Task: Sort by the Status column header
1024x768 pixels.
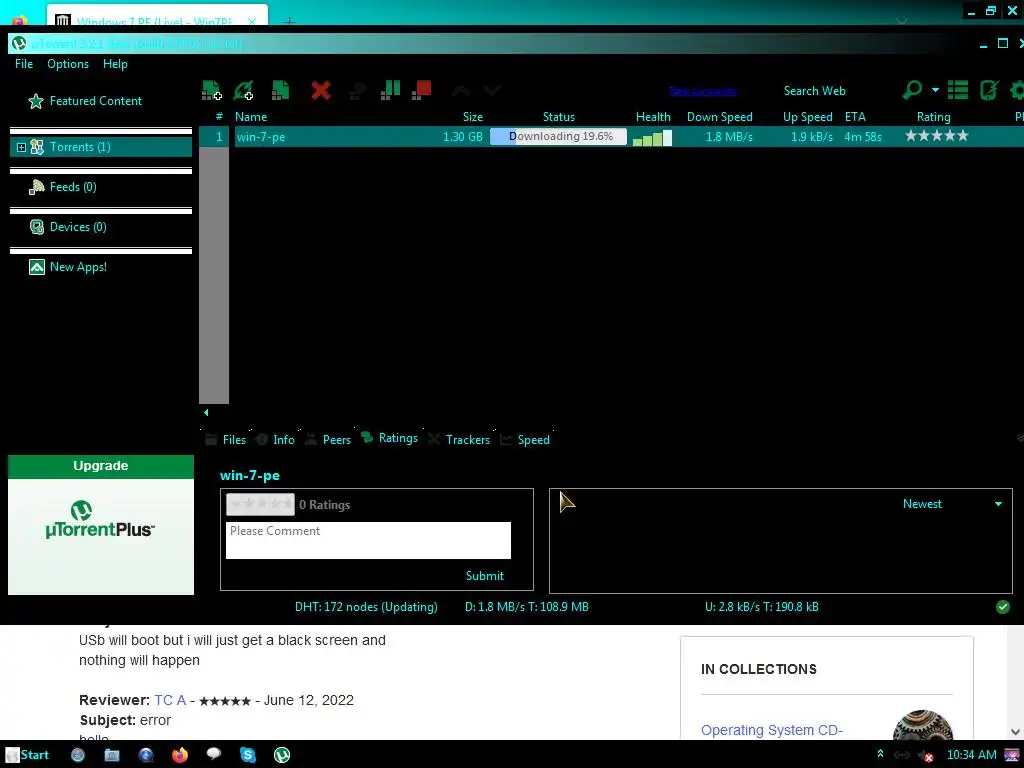Action: coord(558,117)
